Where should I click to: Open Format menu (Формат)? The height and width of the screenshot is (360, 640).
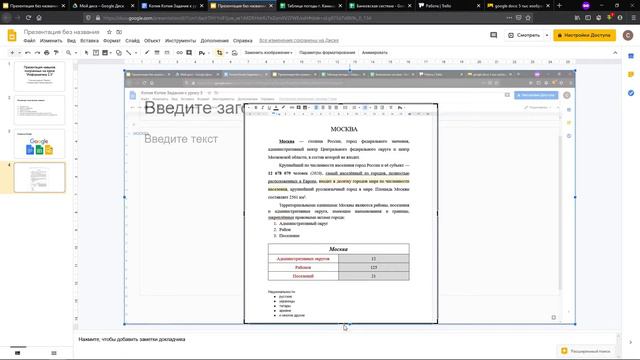112,41
